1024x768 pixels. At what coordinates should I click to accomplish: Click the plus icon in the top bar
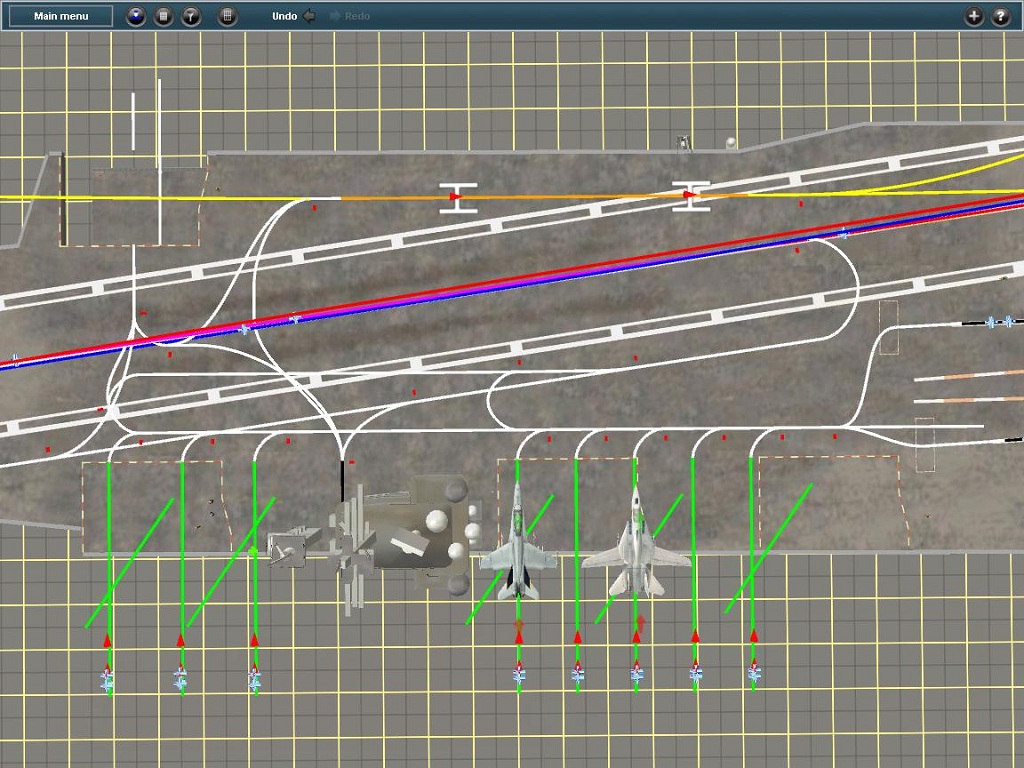click(974, 16)
